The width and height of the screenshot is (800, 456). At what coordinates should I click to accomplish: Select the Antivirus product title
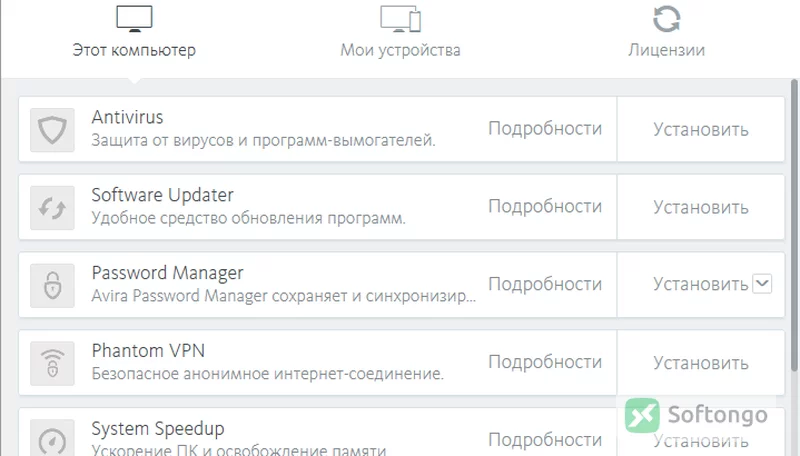click(128, 117)
